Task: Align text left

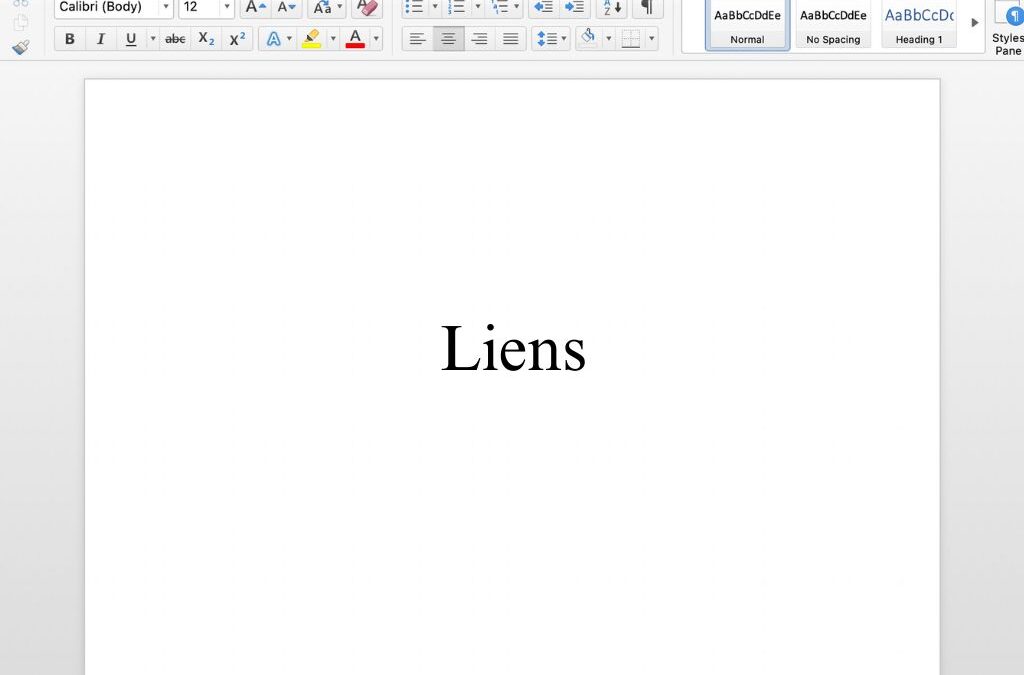Action: 417,39
